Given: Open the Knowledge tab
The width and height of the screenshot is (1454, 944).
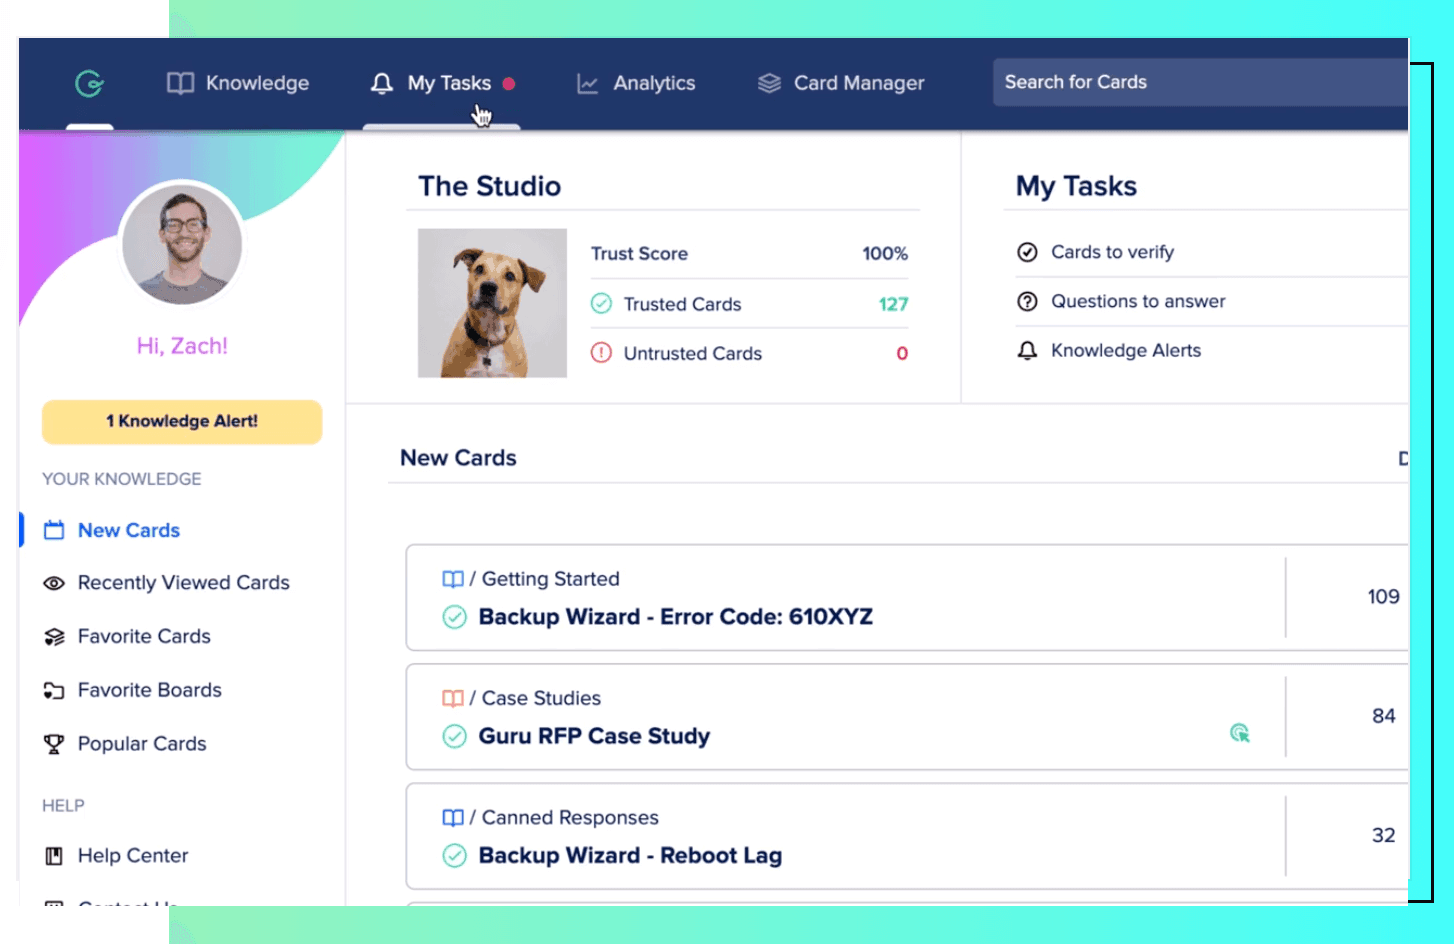Looking at the screenshot, I should (238, 83).
